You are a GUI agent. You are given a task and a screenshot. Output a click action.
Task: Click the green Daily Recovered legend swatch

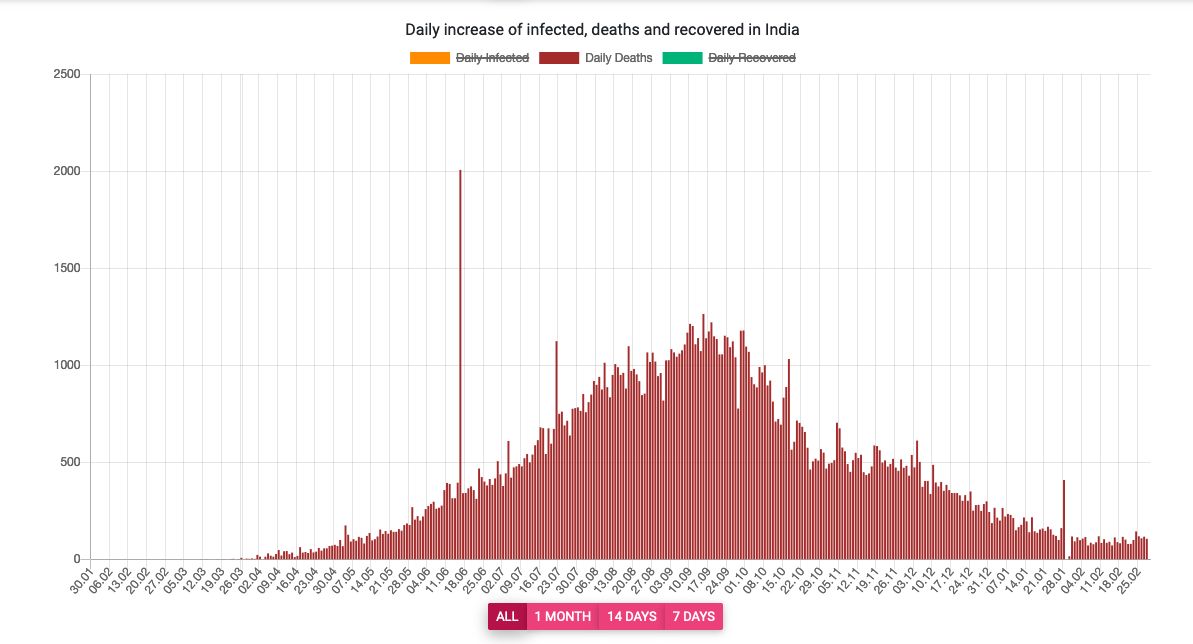point(682,58)
